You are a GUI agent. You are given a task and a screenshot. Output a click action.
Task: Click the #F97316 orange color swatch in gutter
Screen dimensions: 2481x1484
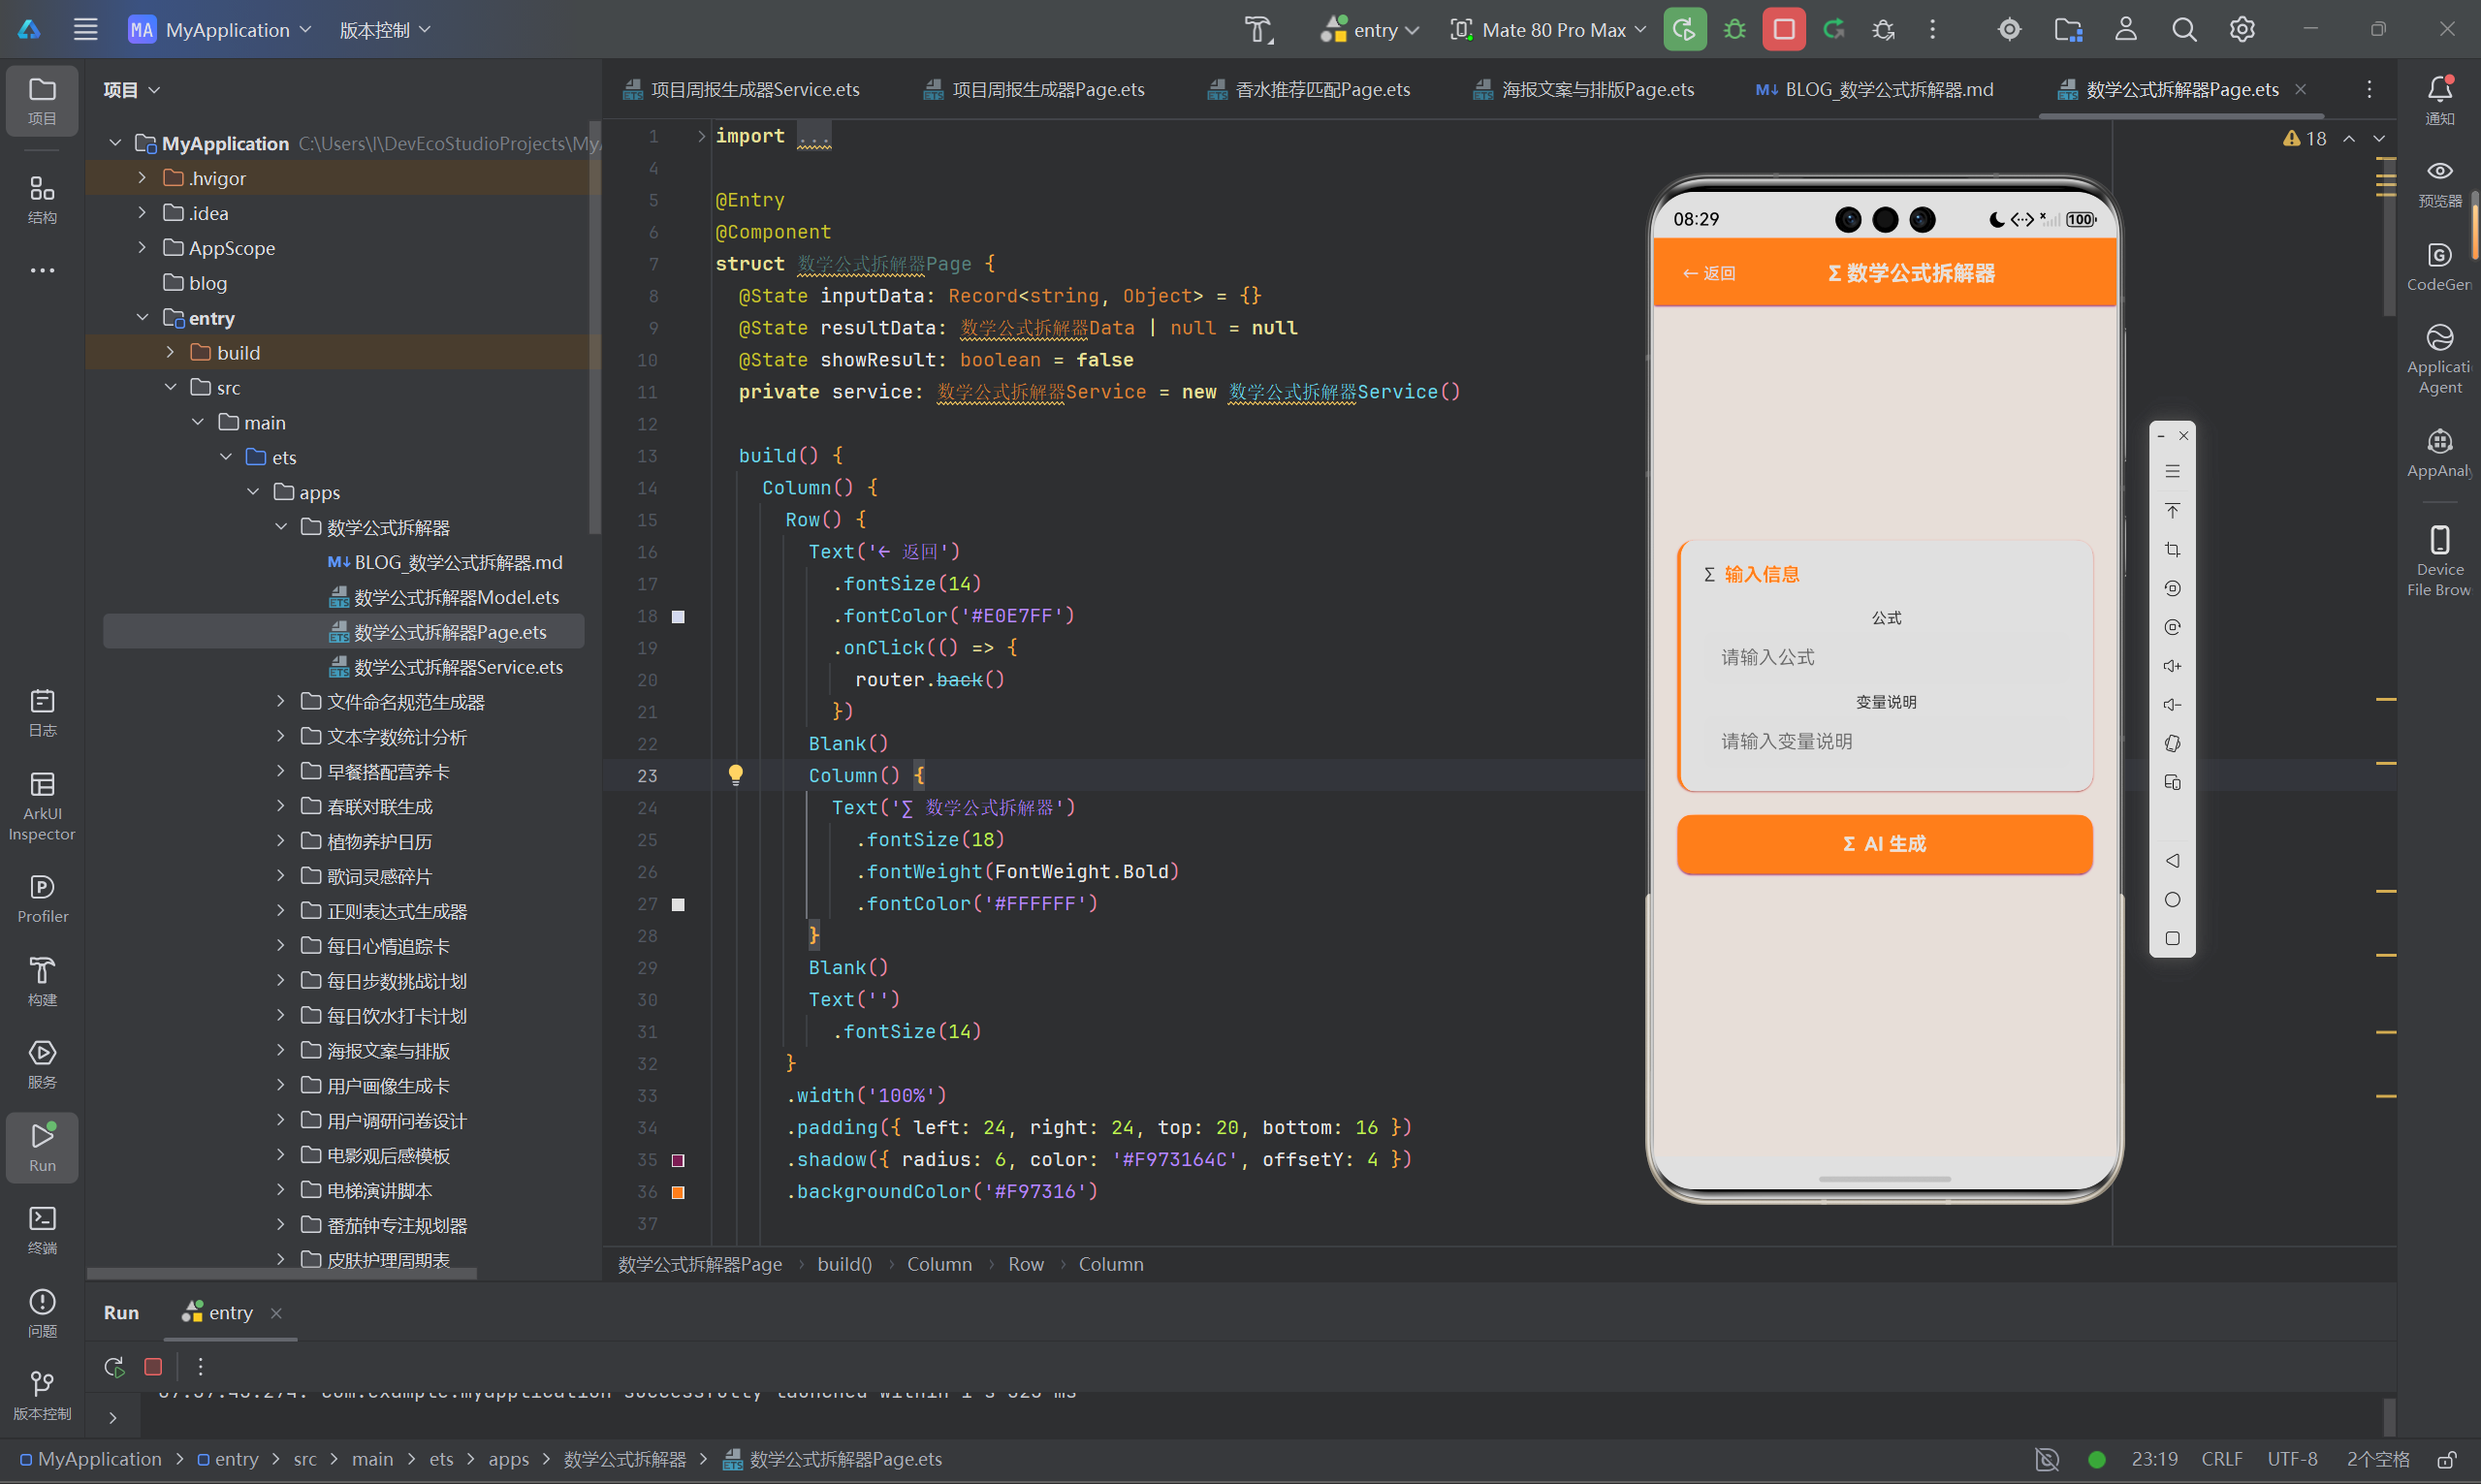pos(678,1192)
